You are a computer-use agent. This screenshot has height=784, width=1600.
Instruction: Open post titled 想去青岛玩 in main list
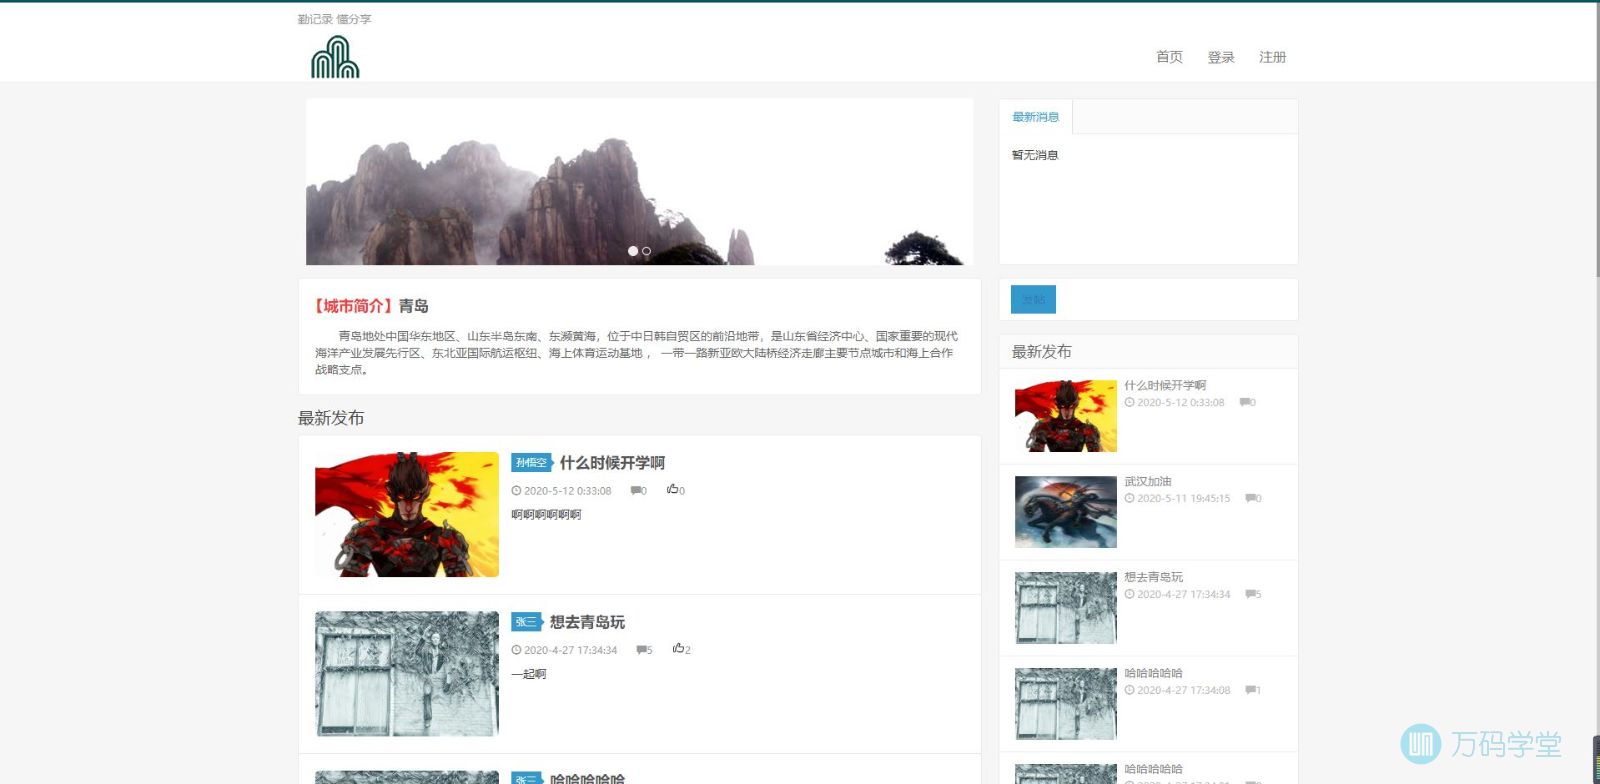pyautogui.click(x=587, y=622)
